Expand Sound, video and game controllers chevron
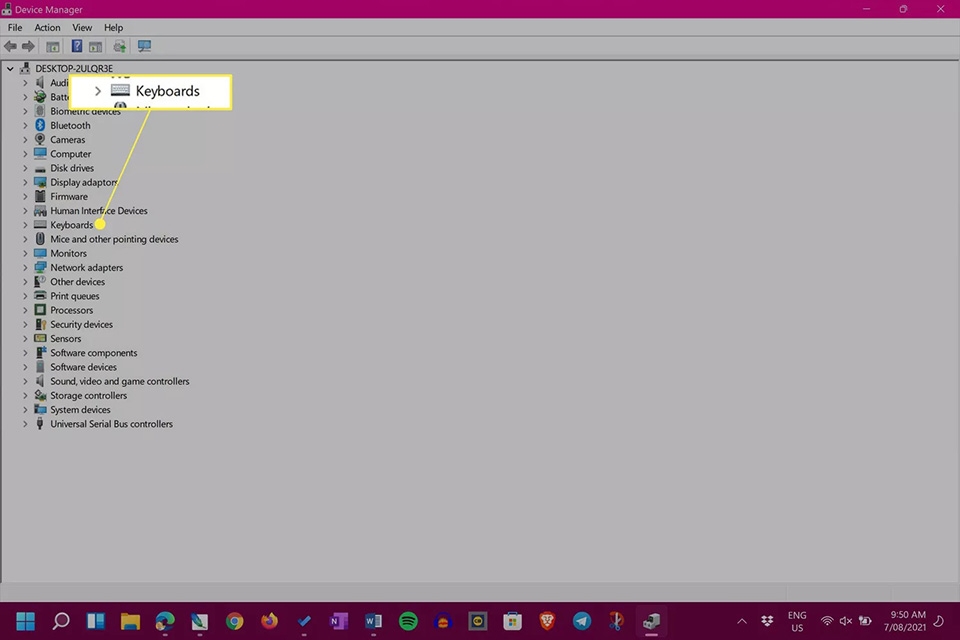The height and width of the screenshot is (640, 960). coord(25,382)
